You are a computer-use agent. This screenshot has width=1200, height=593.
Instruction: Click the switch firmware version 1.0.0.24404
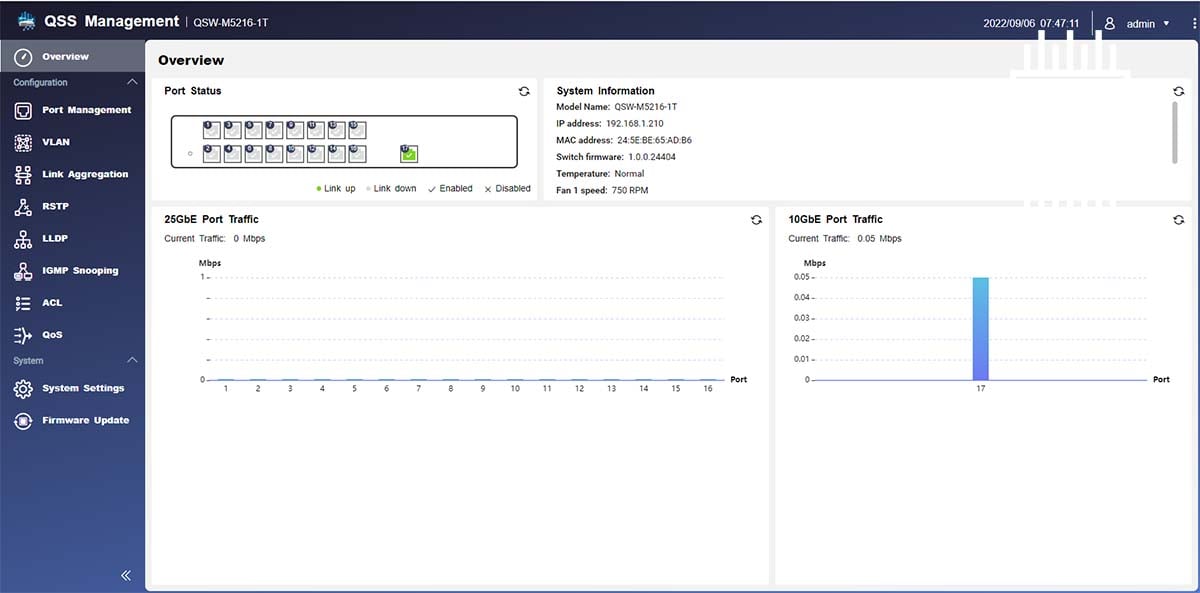point(652,157)
